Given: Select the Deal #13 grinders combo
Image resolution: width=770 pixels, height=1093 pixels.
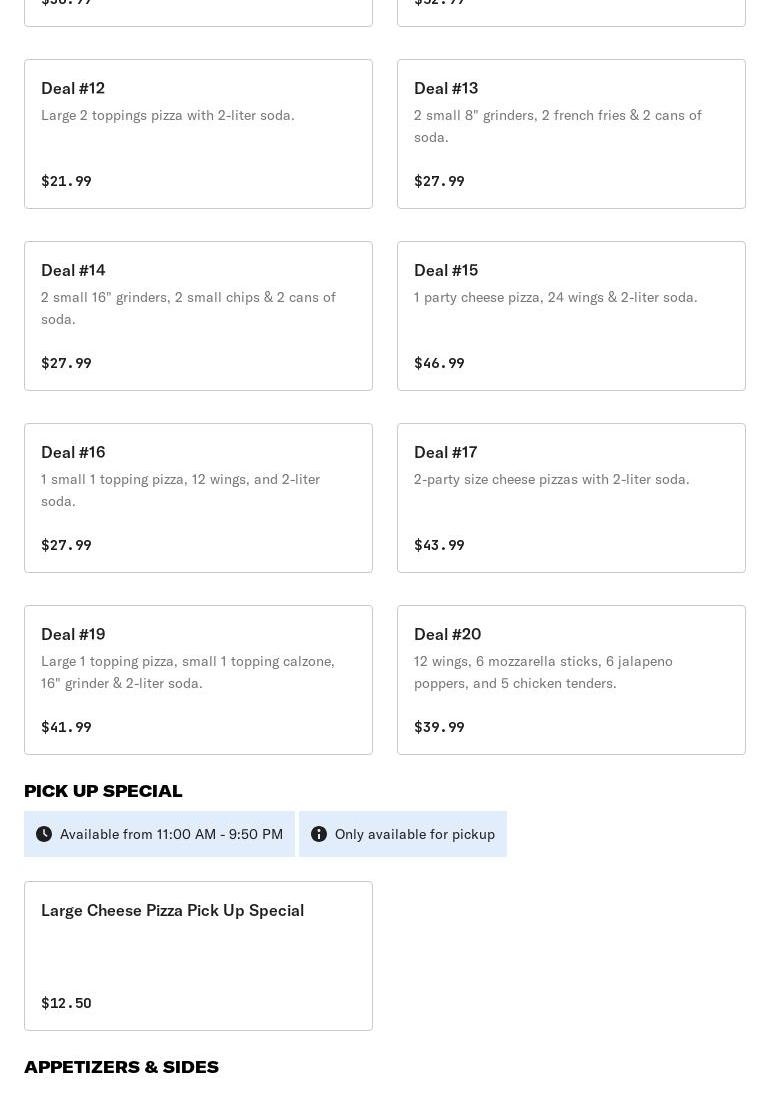Looking at the screenshot, I should [x=571, y=134].
